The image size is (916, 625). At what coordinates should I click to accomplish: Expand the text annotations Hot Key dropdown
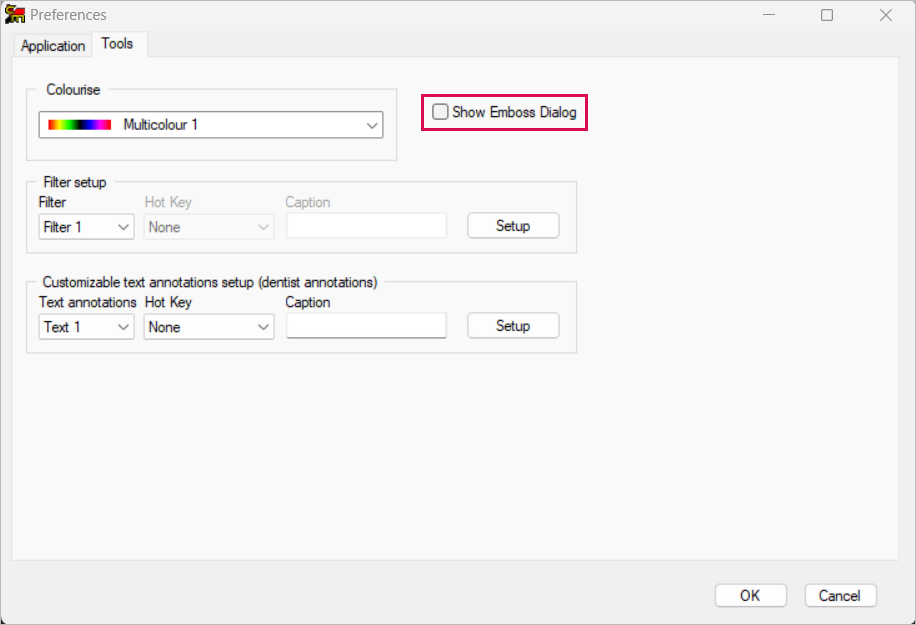click(x=209, y=327)
